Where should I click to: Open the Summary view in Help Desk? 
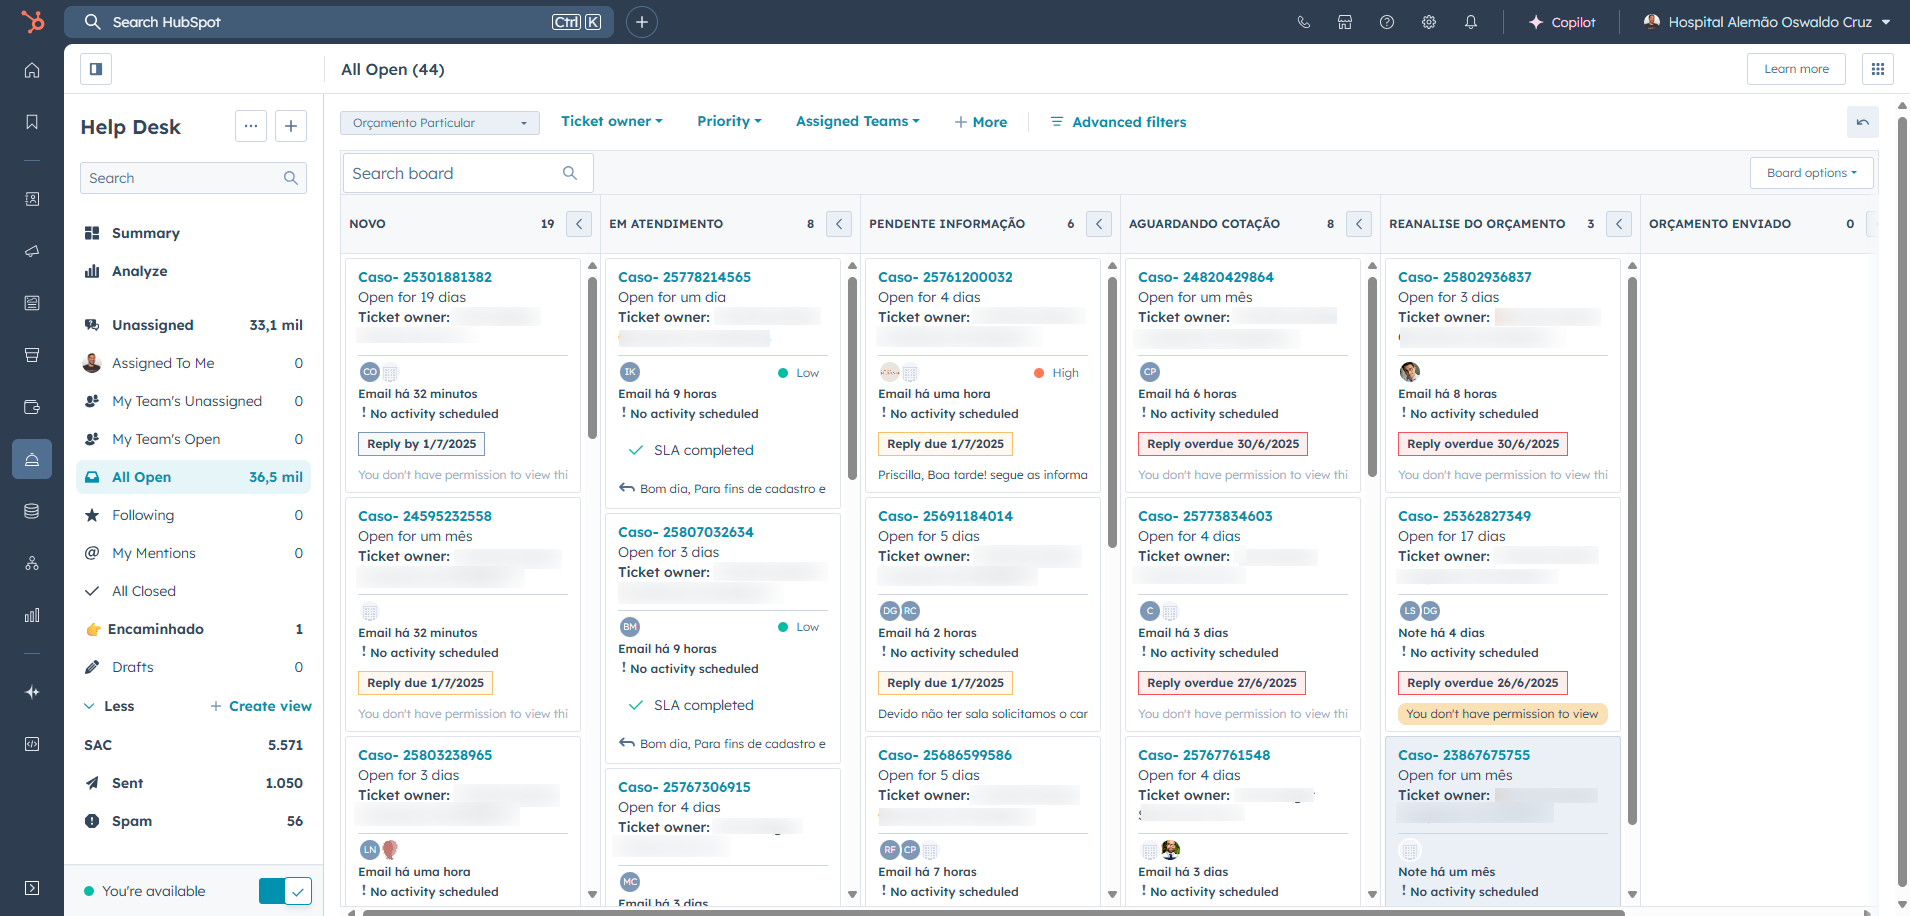coord(145,233)
